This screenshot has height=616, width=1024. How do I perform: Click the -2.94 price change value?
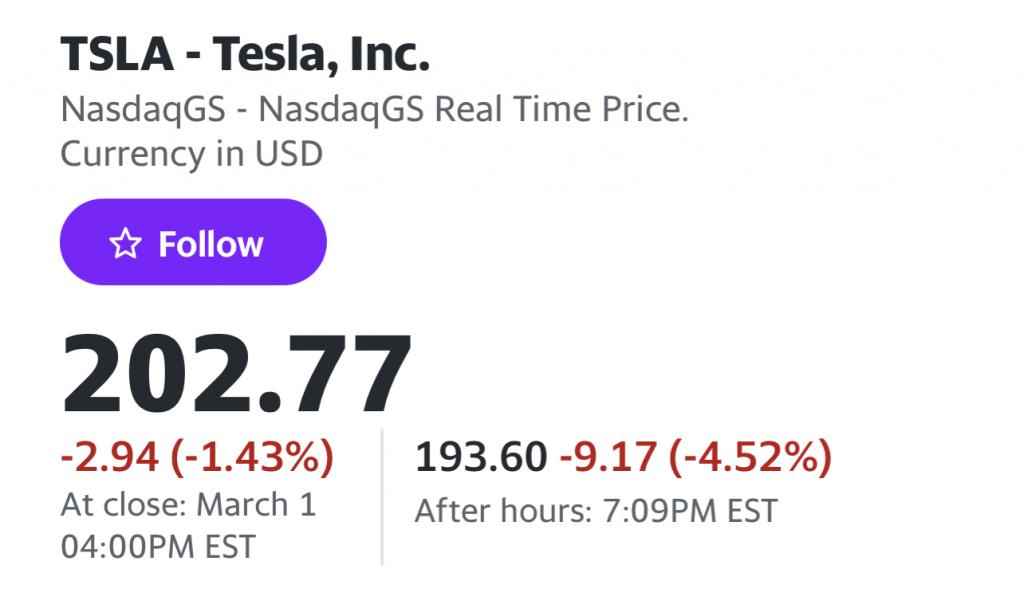point(110,458)
